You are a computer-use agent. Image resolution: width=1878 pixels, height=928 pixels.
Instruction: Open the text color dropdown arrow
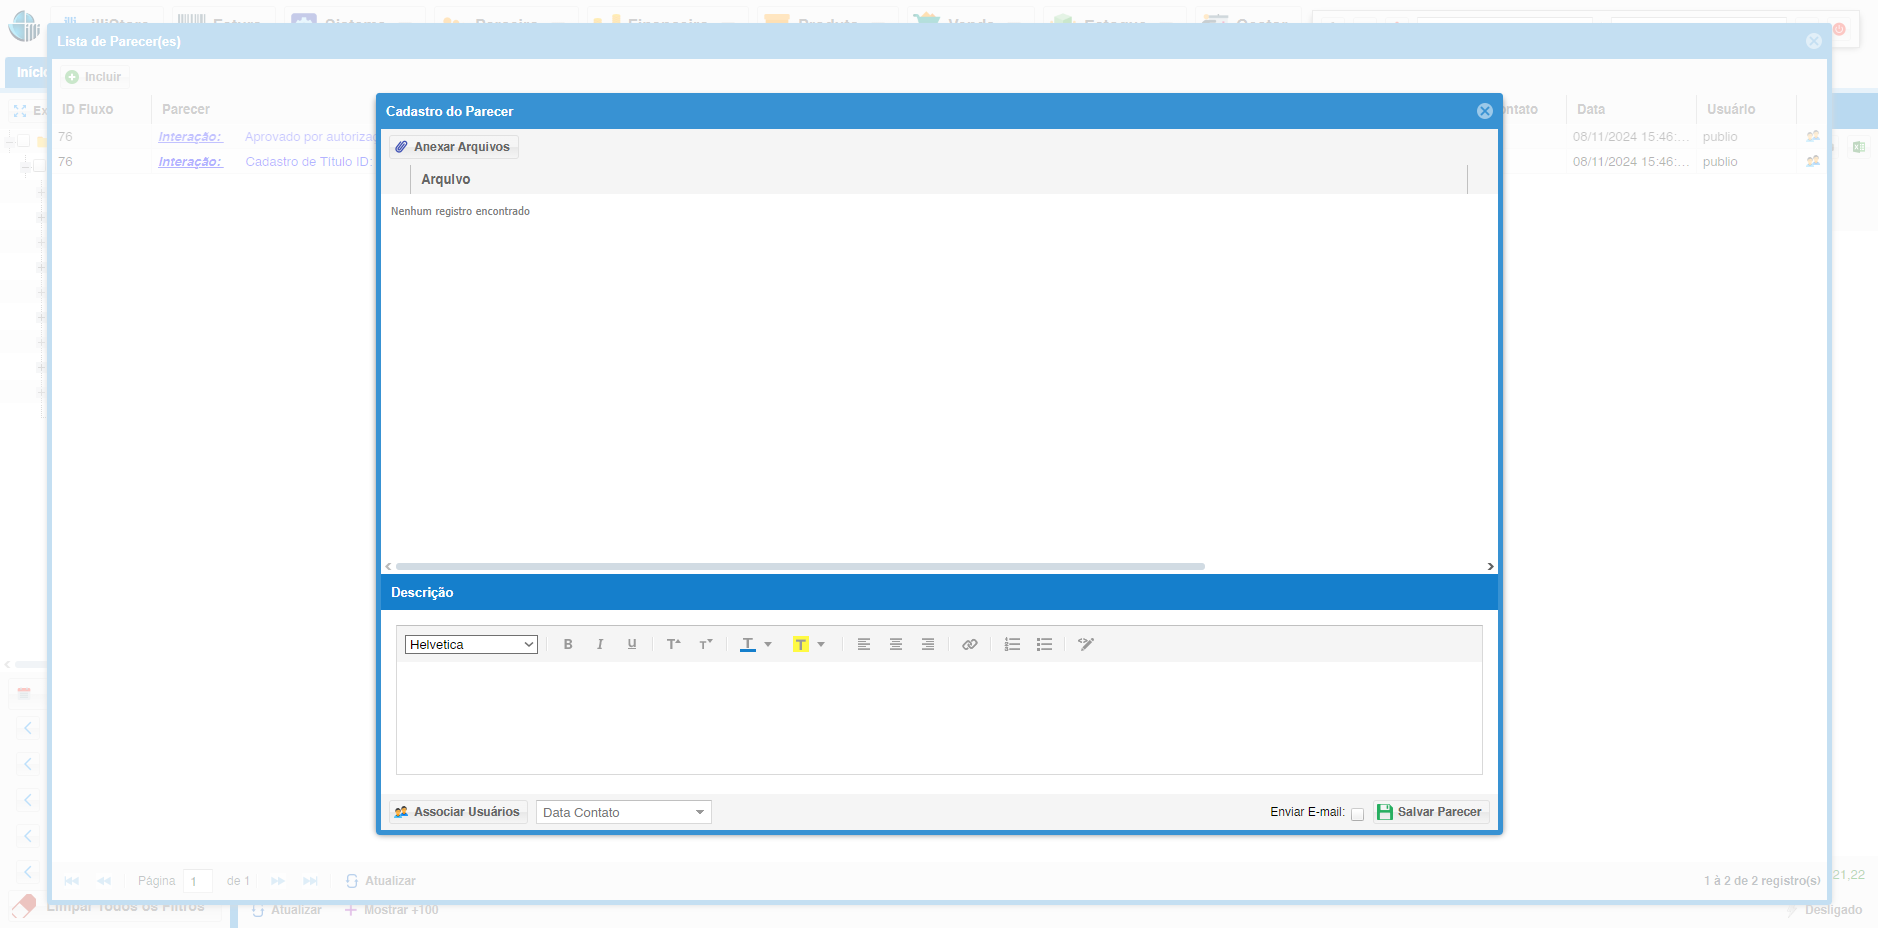coord(768,645)
